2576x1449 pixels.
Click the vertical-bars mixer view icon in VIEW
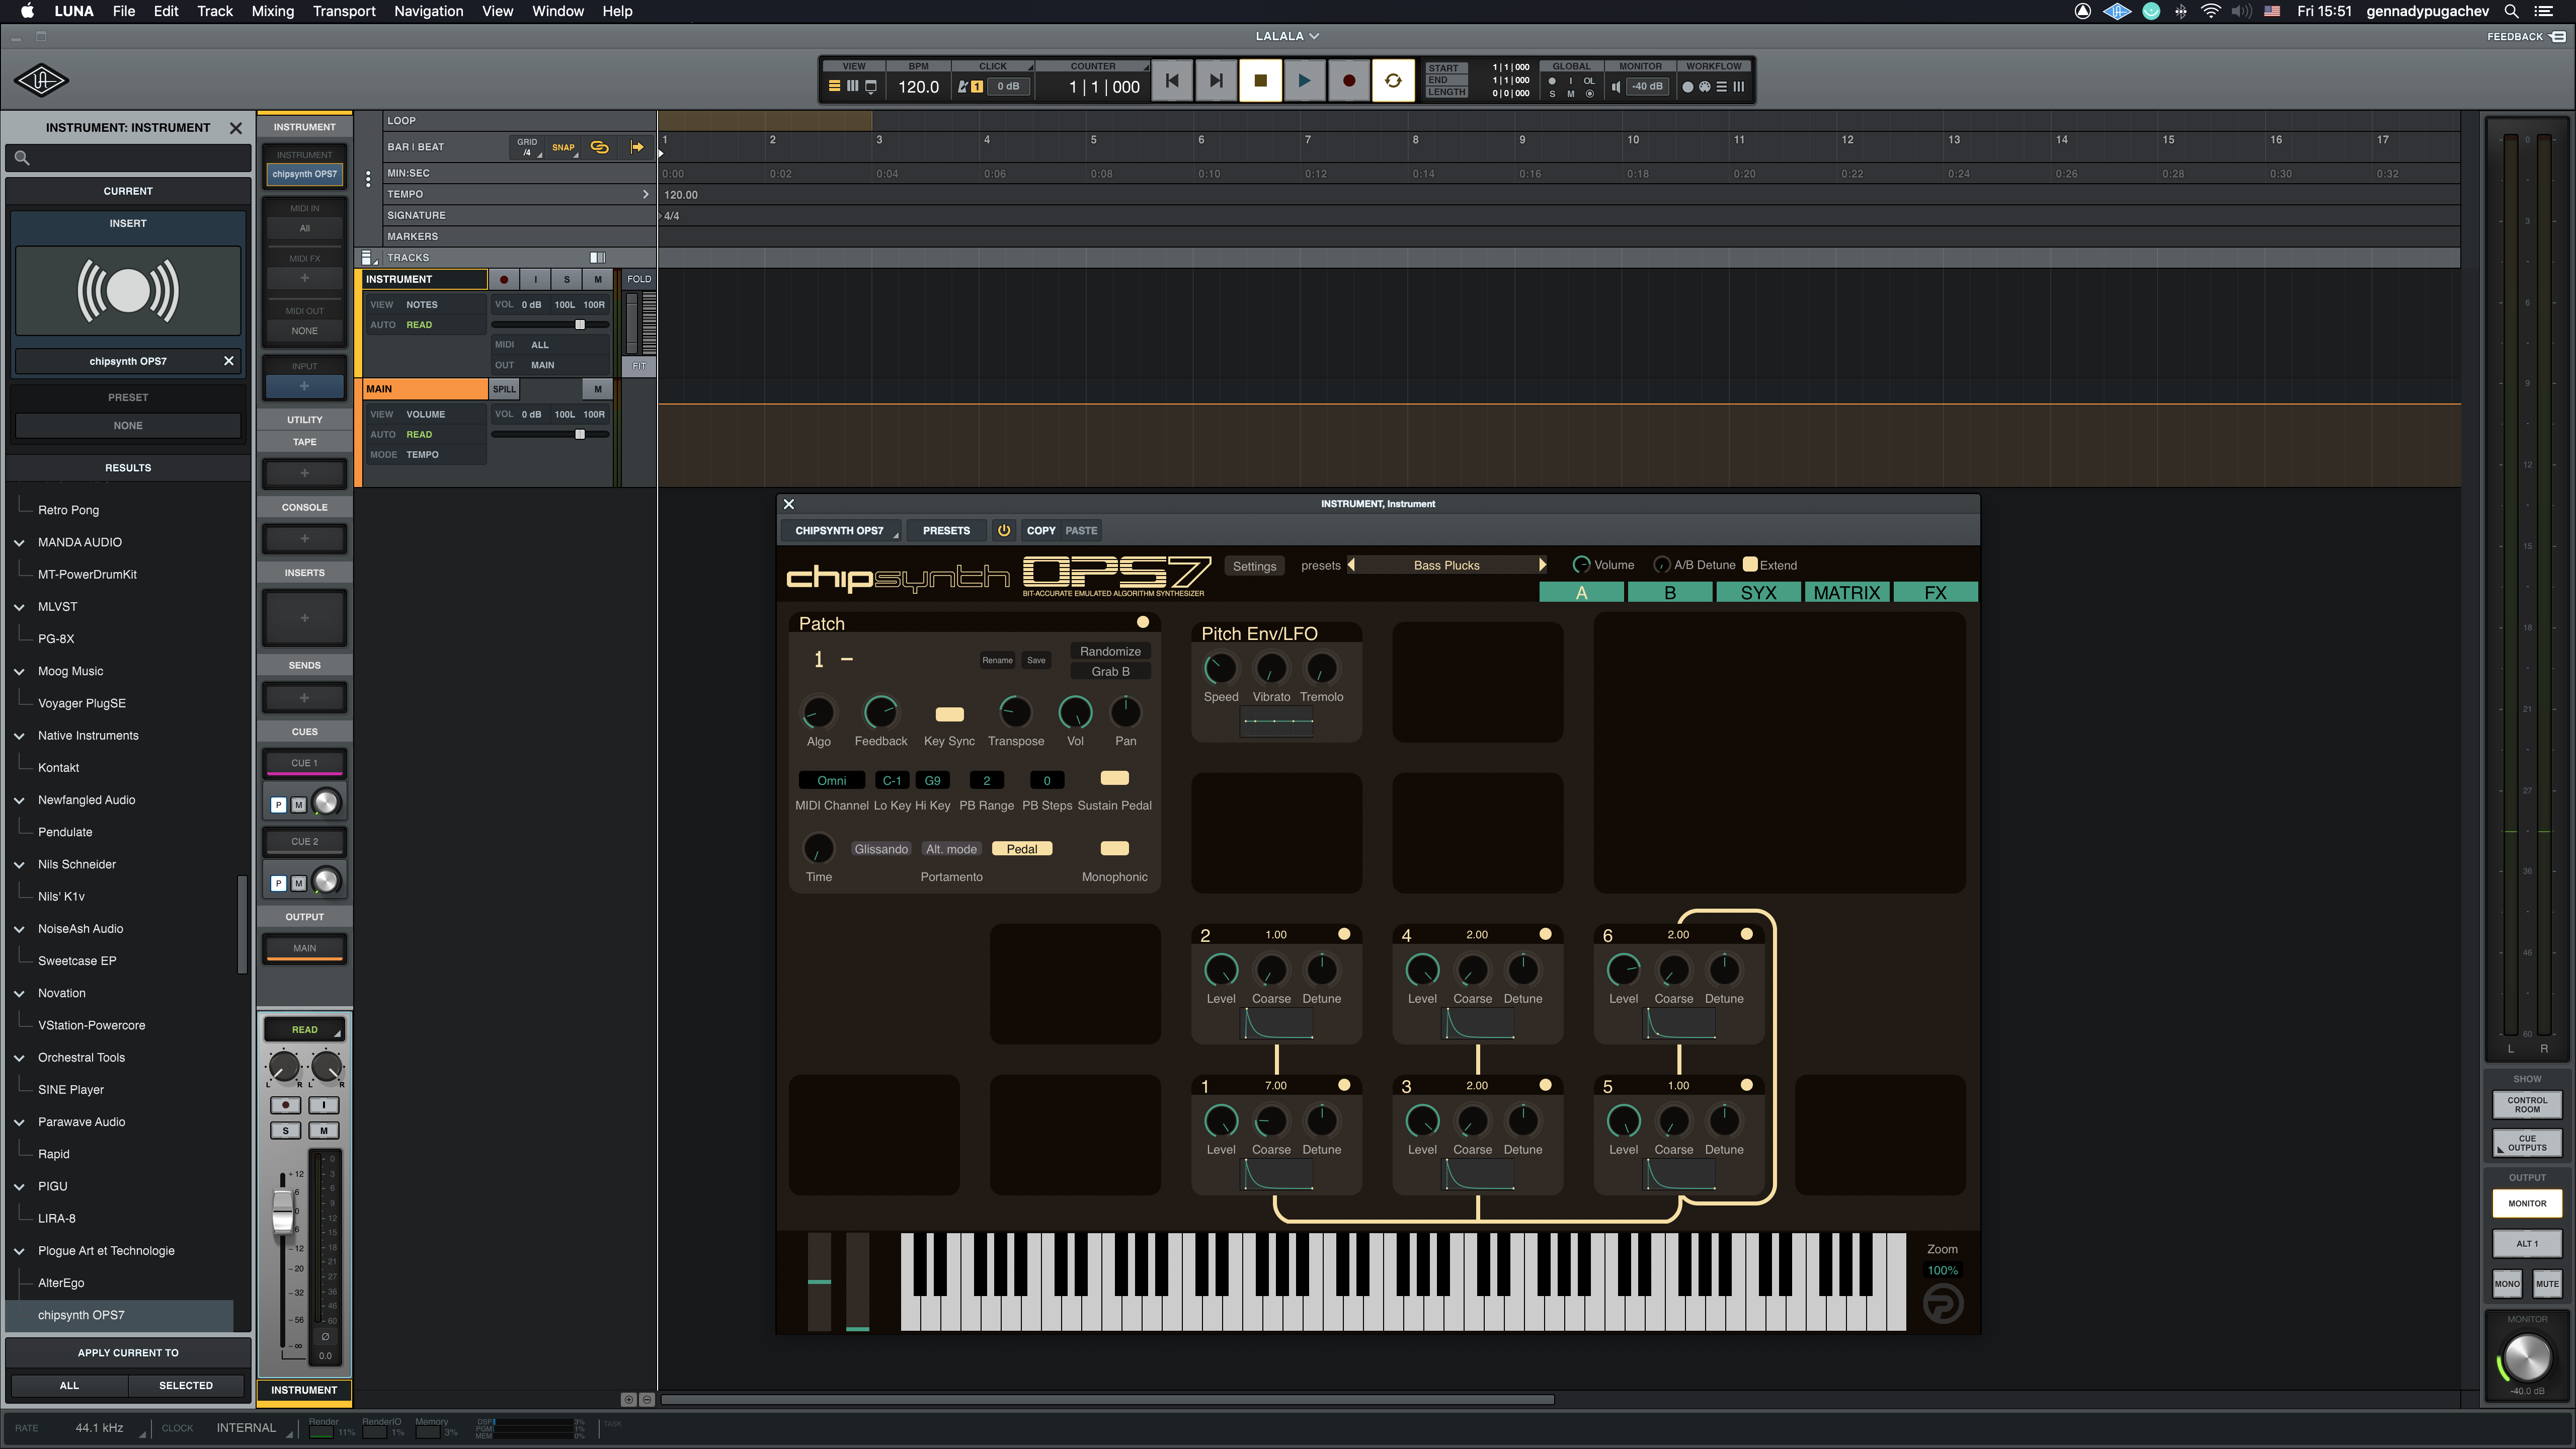852,87
